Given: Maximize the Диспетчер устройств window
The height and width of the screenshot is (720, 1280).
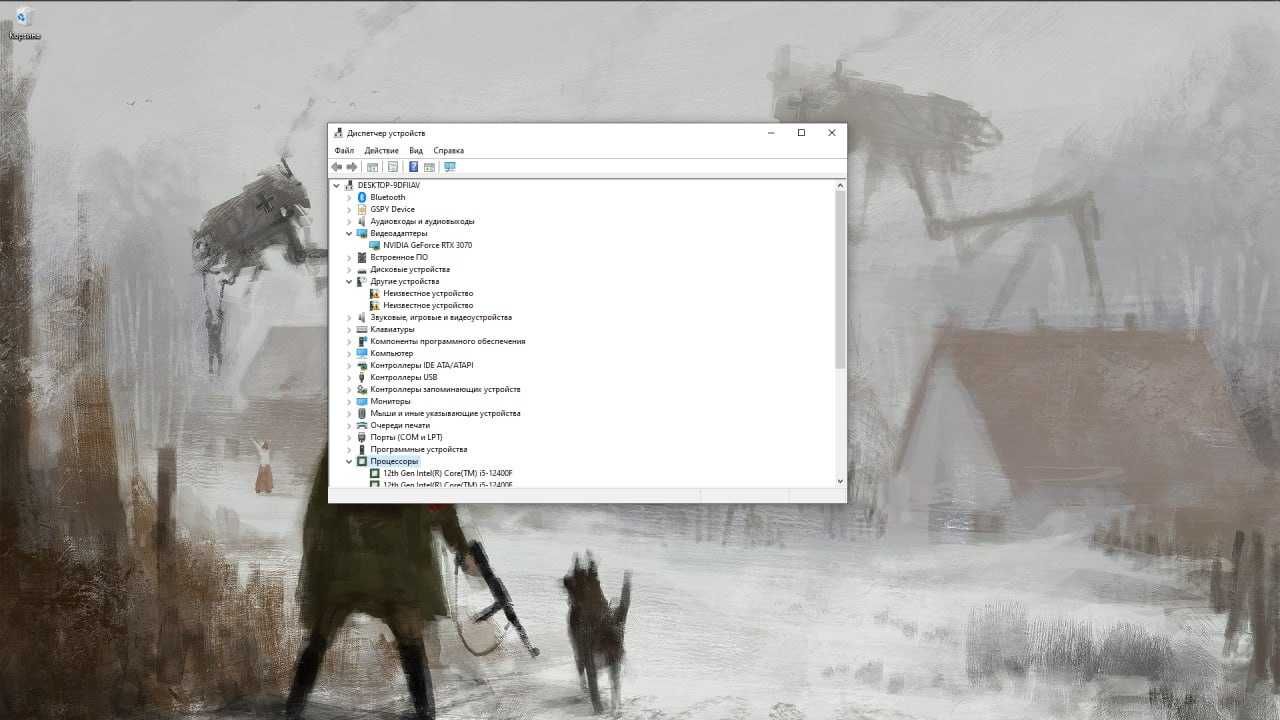Looking at the screenshot, I should tap(801, 133).
